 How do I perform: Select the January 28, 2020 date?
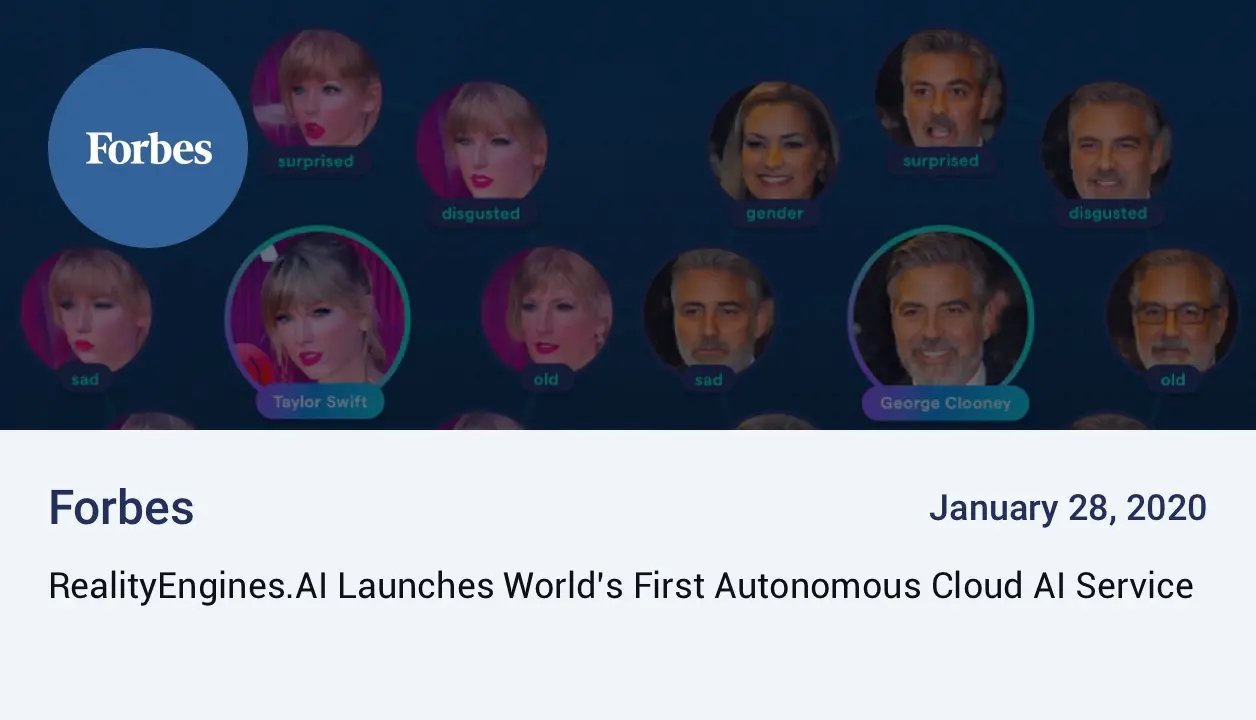tap(1067, 508)
